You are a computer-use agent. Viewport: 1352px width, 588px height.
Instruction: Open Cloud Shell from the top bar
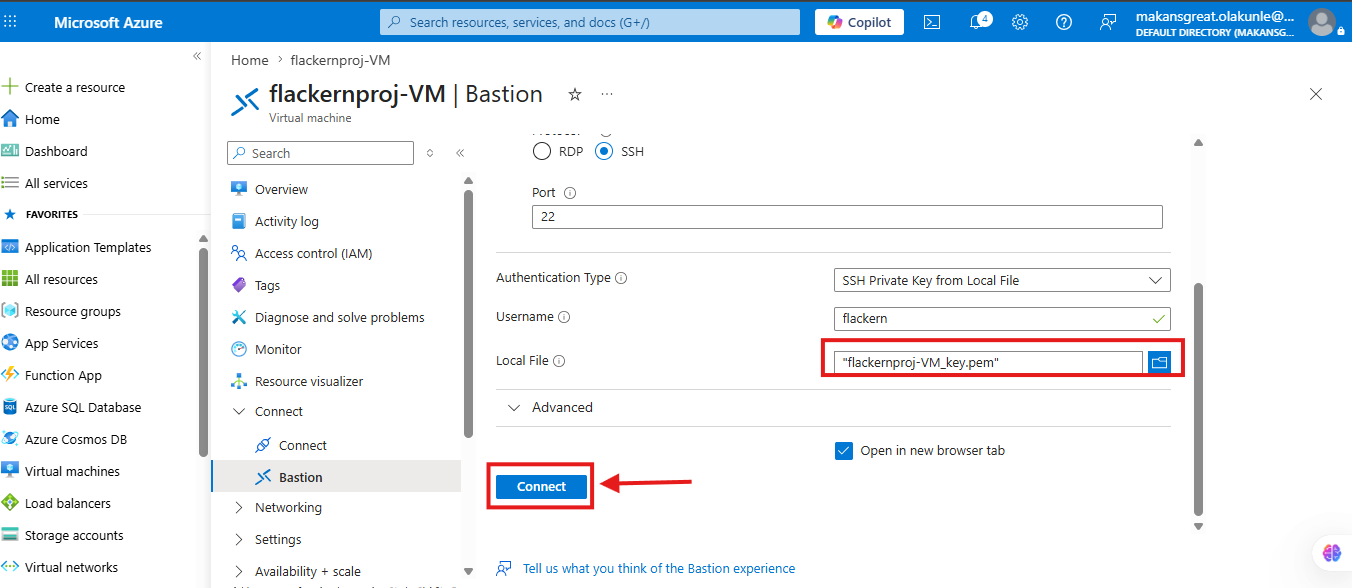click(x=931, y=22)
